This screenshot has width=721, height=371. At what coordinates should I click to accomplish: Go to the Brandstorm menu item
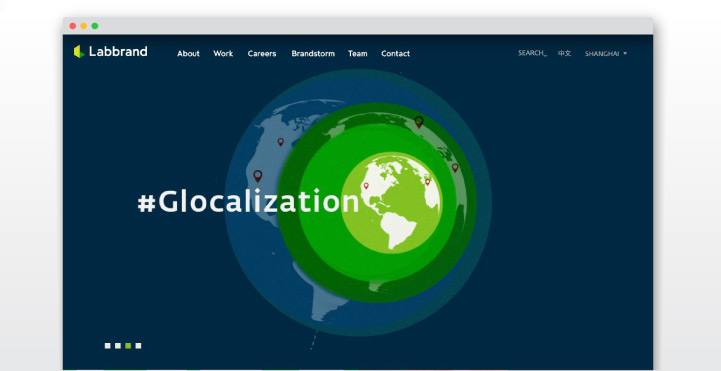click(x=313, y=53)
